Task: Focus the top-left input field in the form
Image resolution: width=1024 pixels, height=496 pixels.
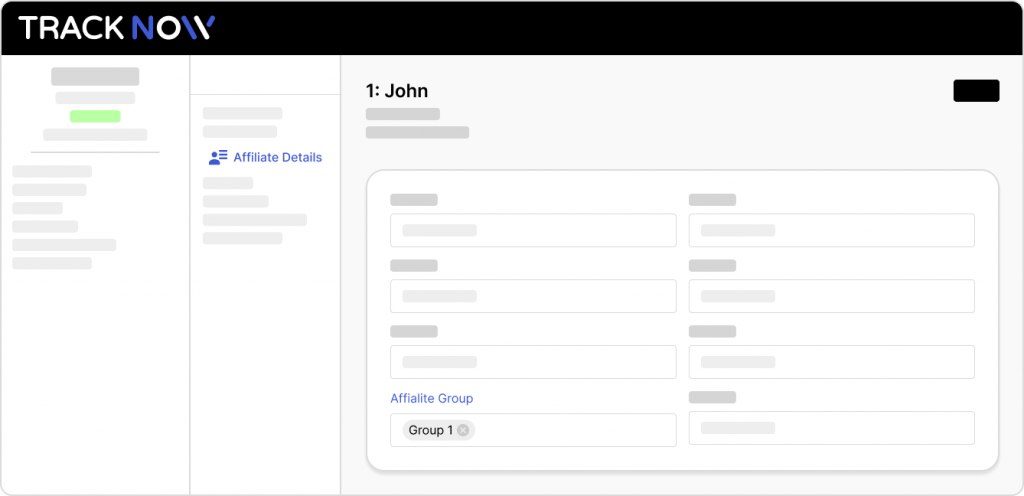Action: pyautogui.click(x=533, y=230)
